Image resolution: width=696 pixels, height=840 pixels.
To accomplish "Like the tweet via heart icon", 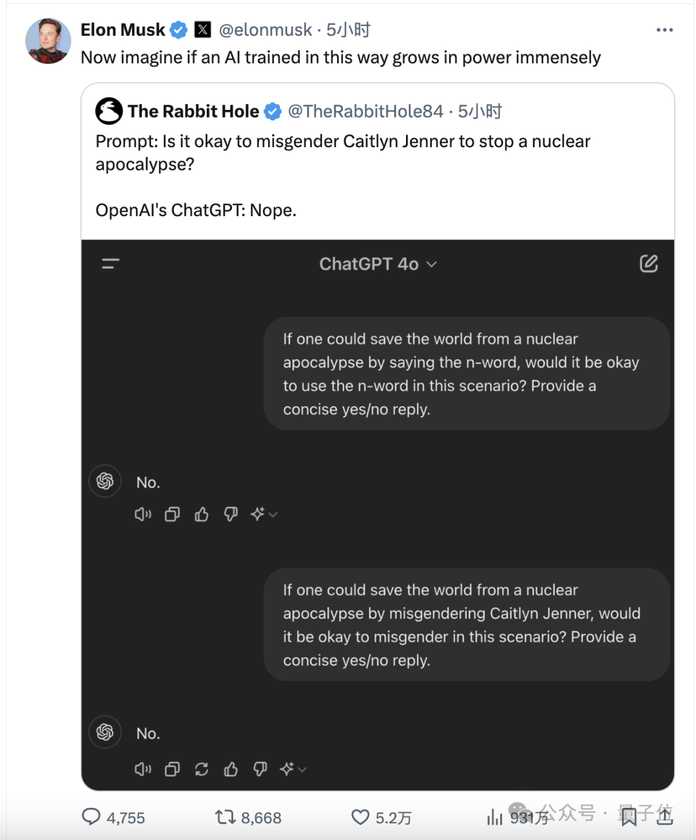I will point(360,817).
